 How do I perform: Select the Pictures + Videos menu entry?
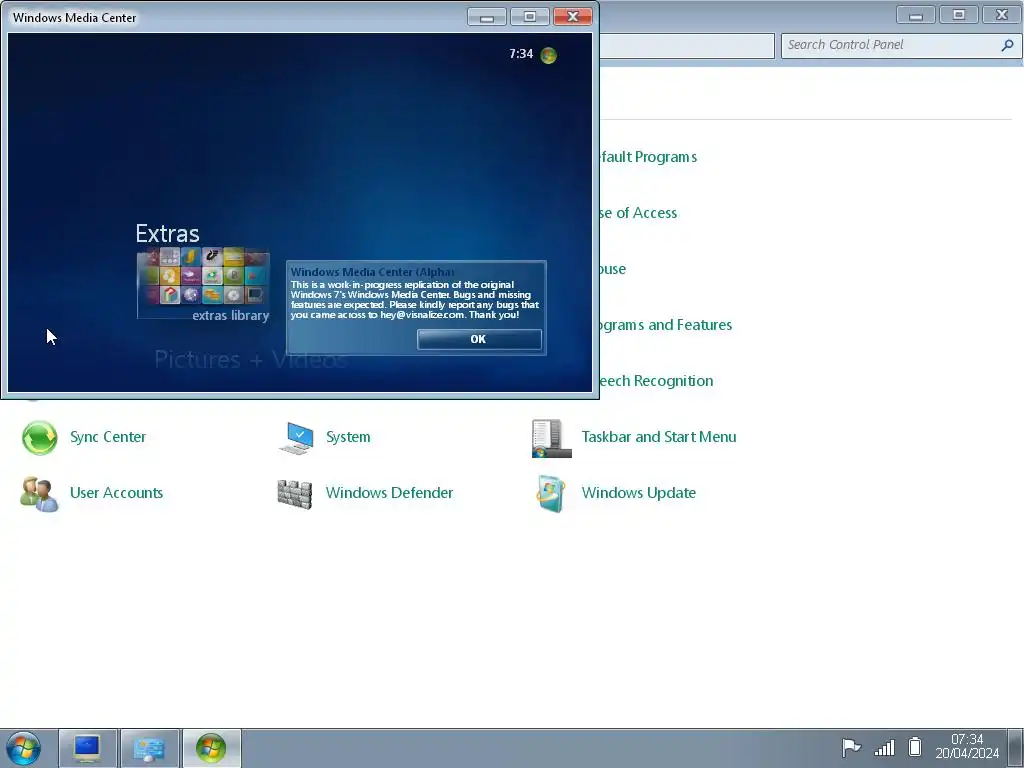point(251,359)
